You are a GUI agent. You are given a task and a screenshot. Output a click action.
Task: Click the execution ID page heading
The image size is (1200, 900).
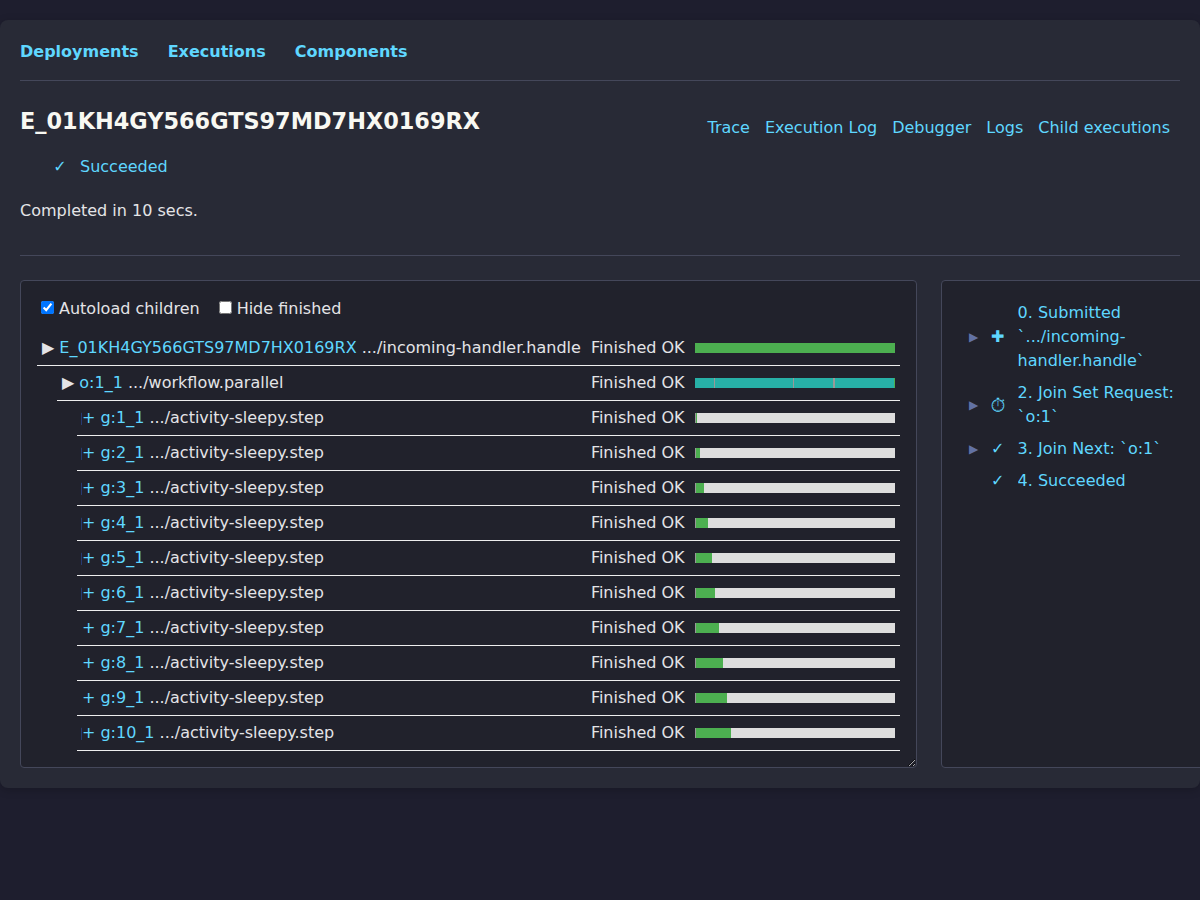coord(250,121)
